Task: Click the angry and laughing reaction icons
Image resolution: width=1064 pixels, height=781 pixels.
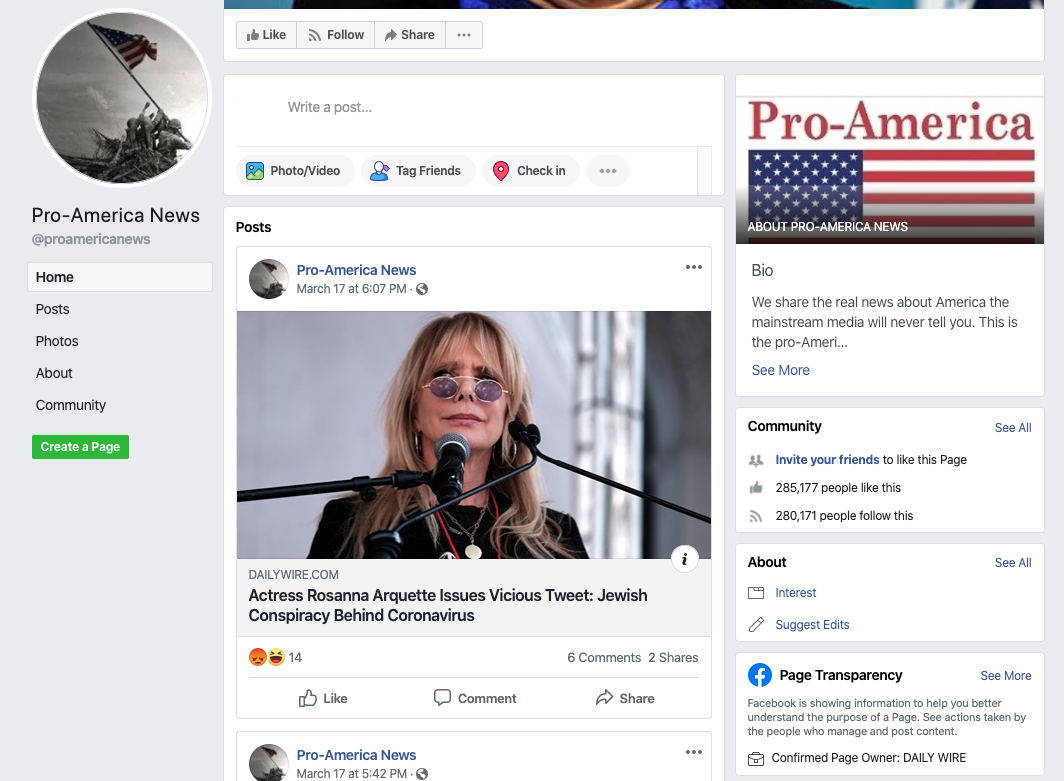Action: point(267,657)
